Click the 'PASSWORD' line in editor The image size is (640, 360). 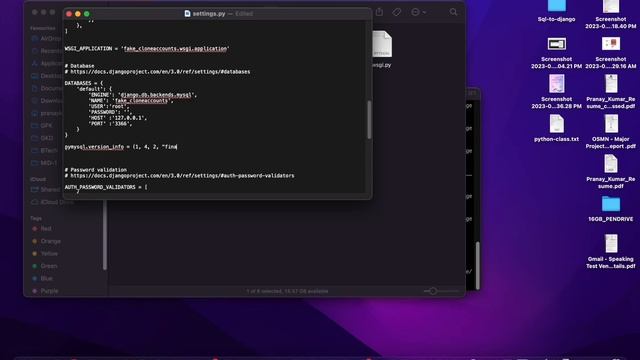[x=110, y=112]
